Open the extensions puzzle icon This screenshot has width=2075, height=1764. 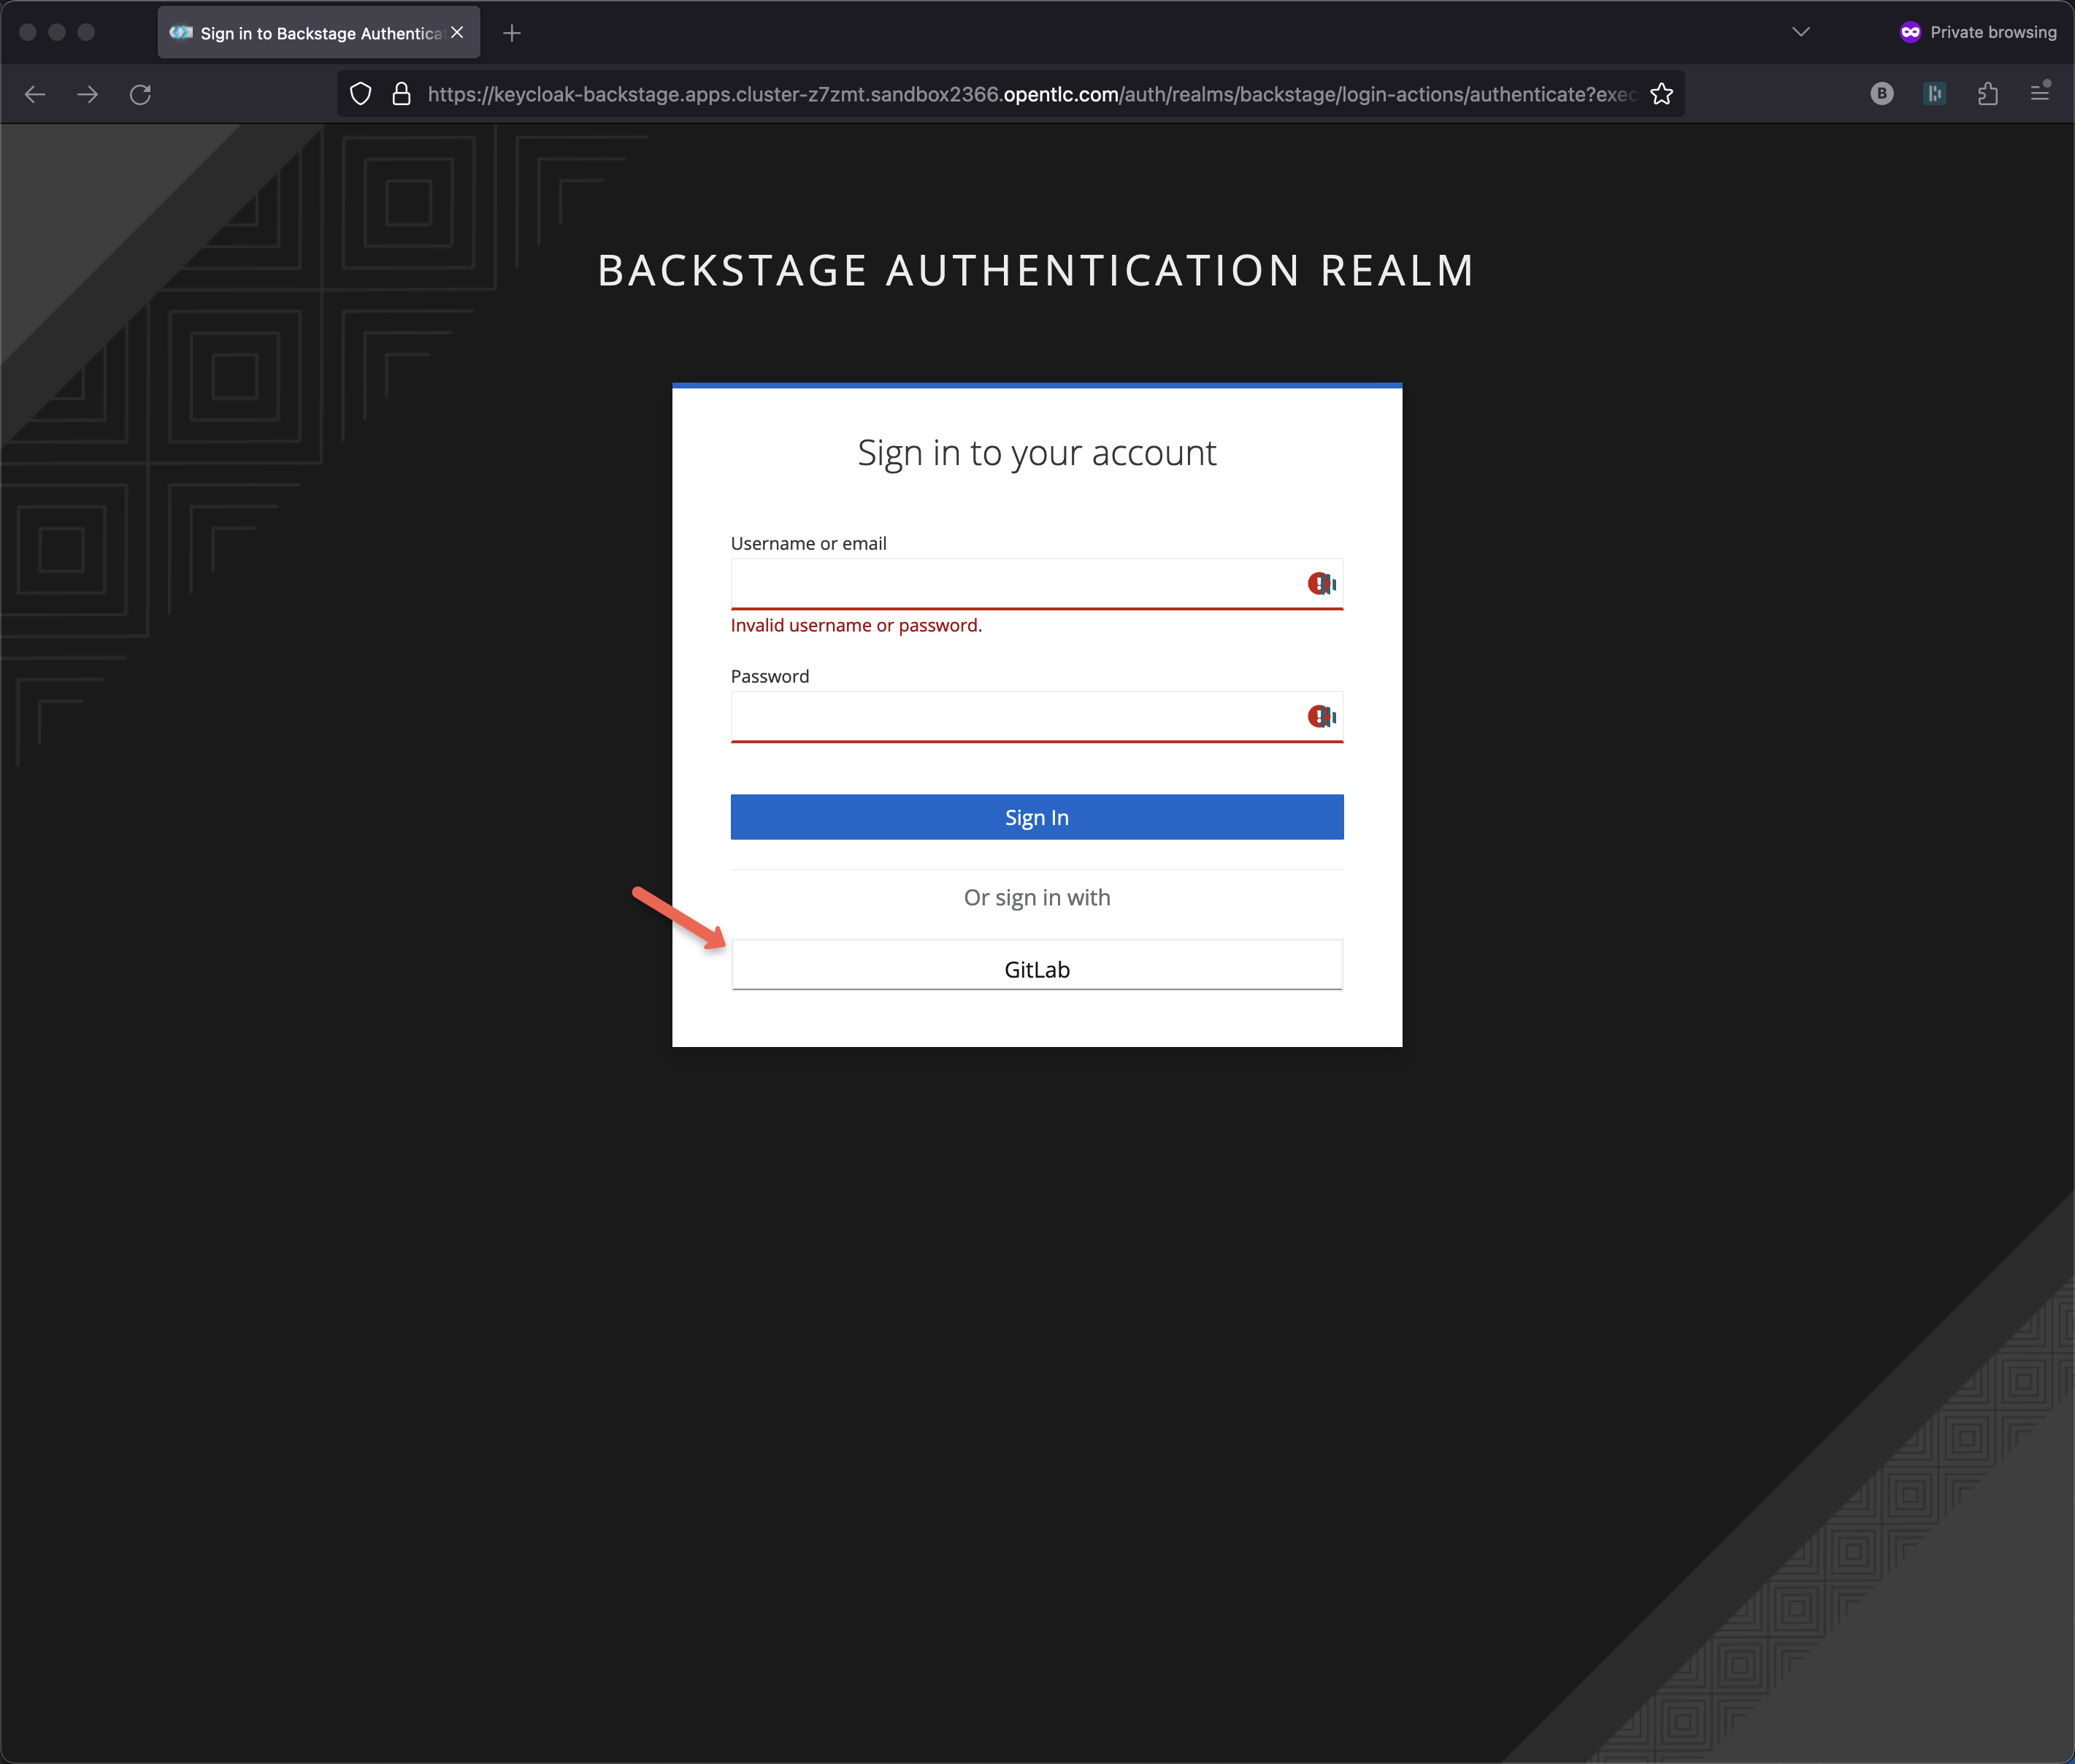point(1987,94)
